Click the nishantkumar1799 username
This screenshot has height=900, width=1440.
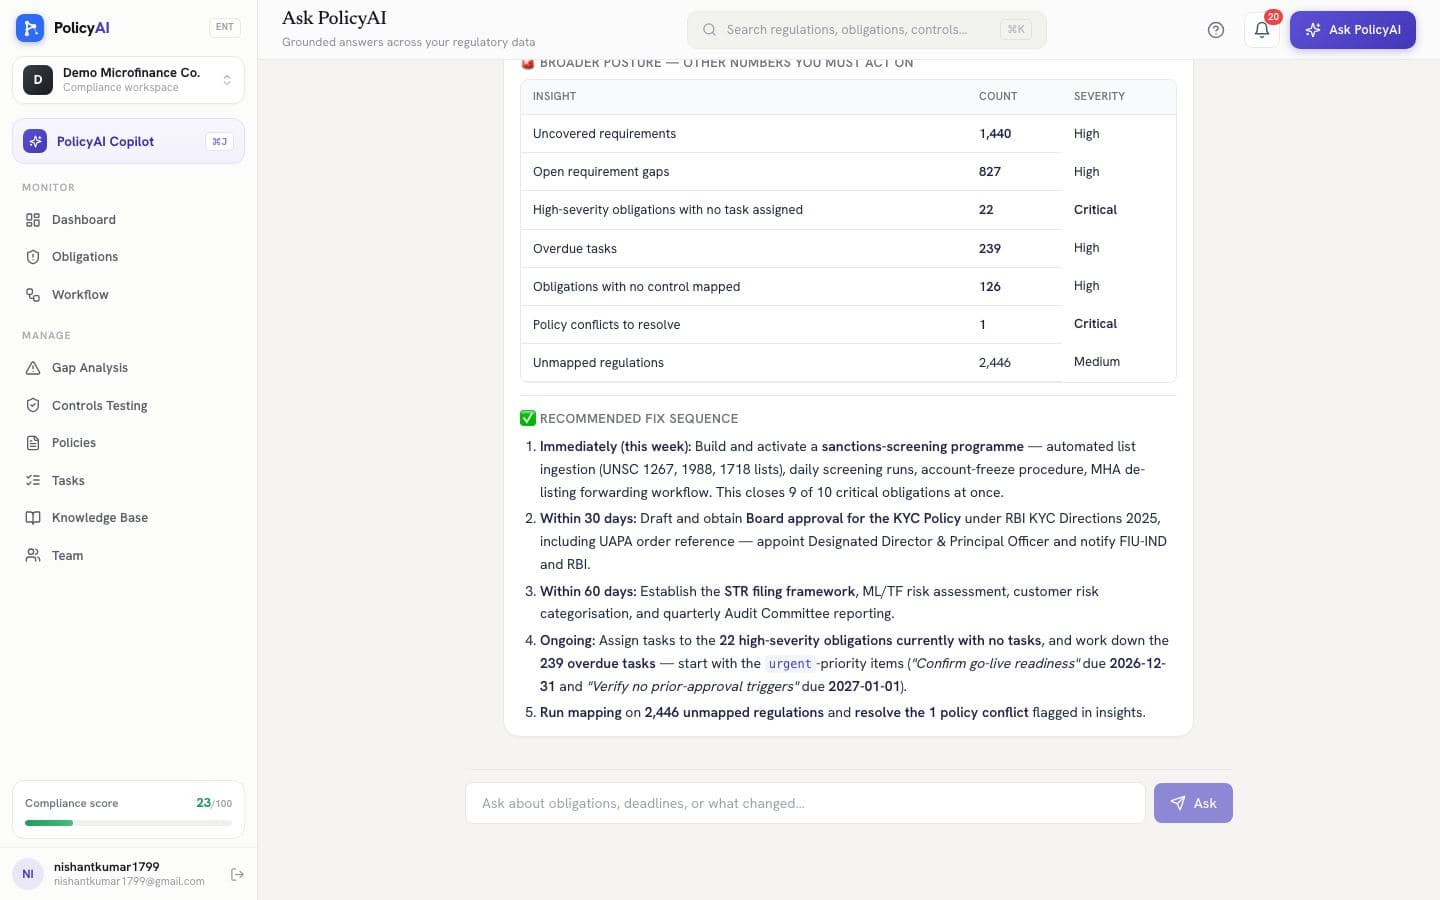[x=107, y=867]
